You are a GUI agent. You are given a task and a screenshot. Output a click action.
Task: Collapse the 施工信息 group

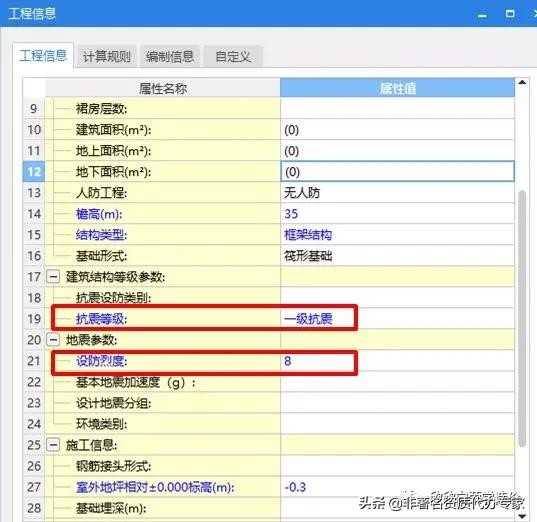coord(53,445)
